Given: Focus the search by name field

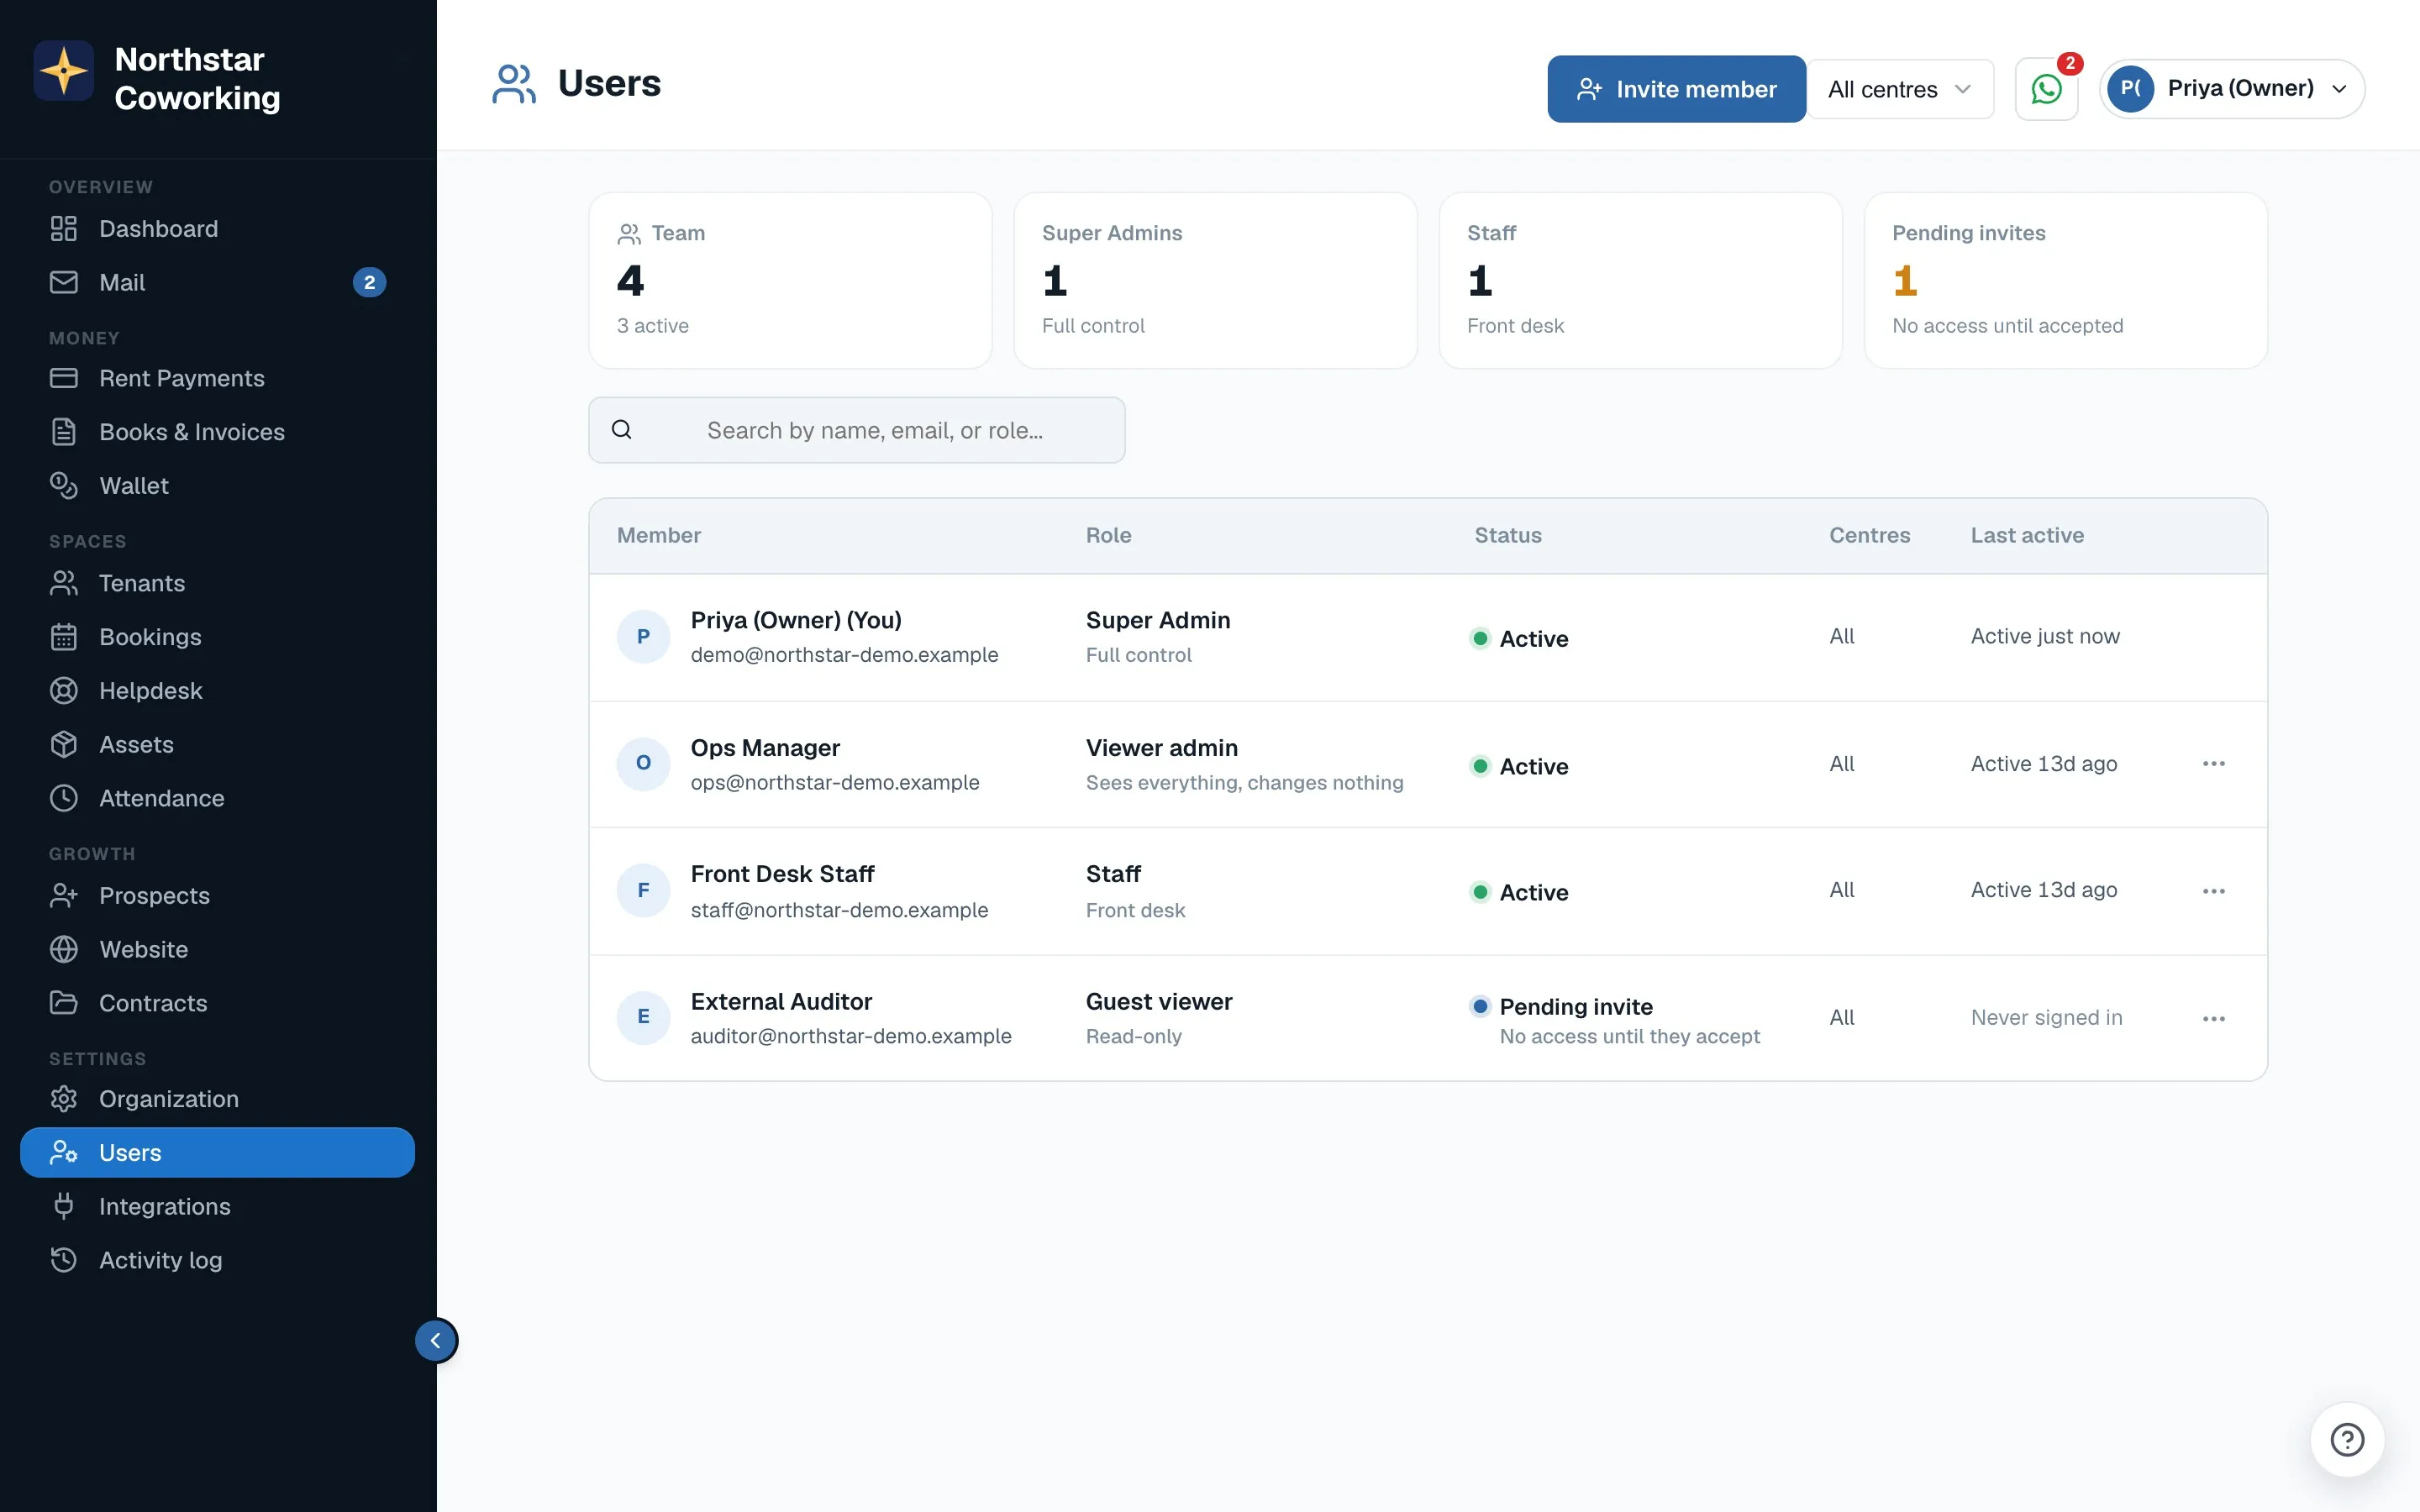Looking at the screenshot, I should (x=857, y=430).
